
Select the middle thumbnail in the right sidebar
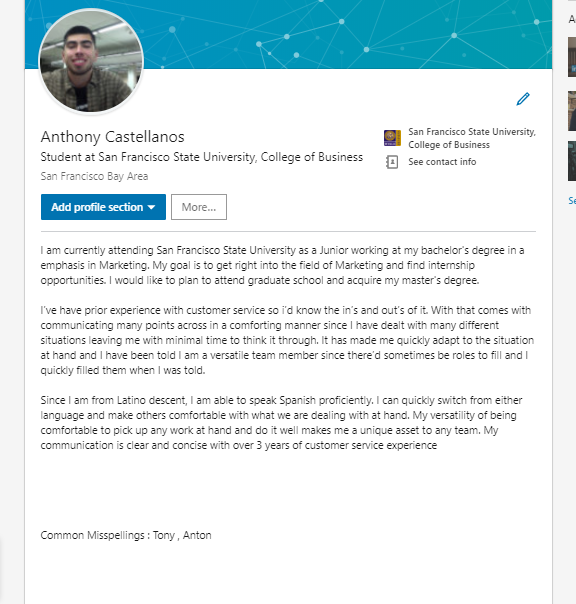572,111
